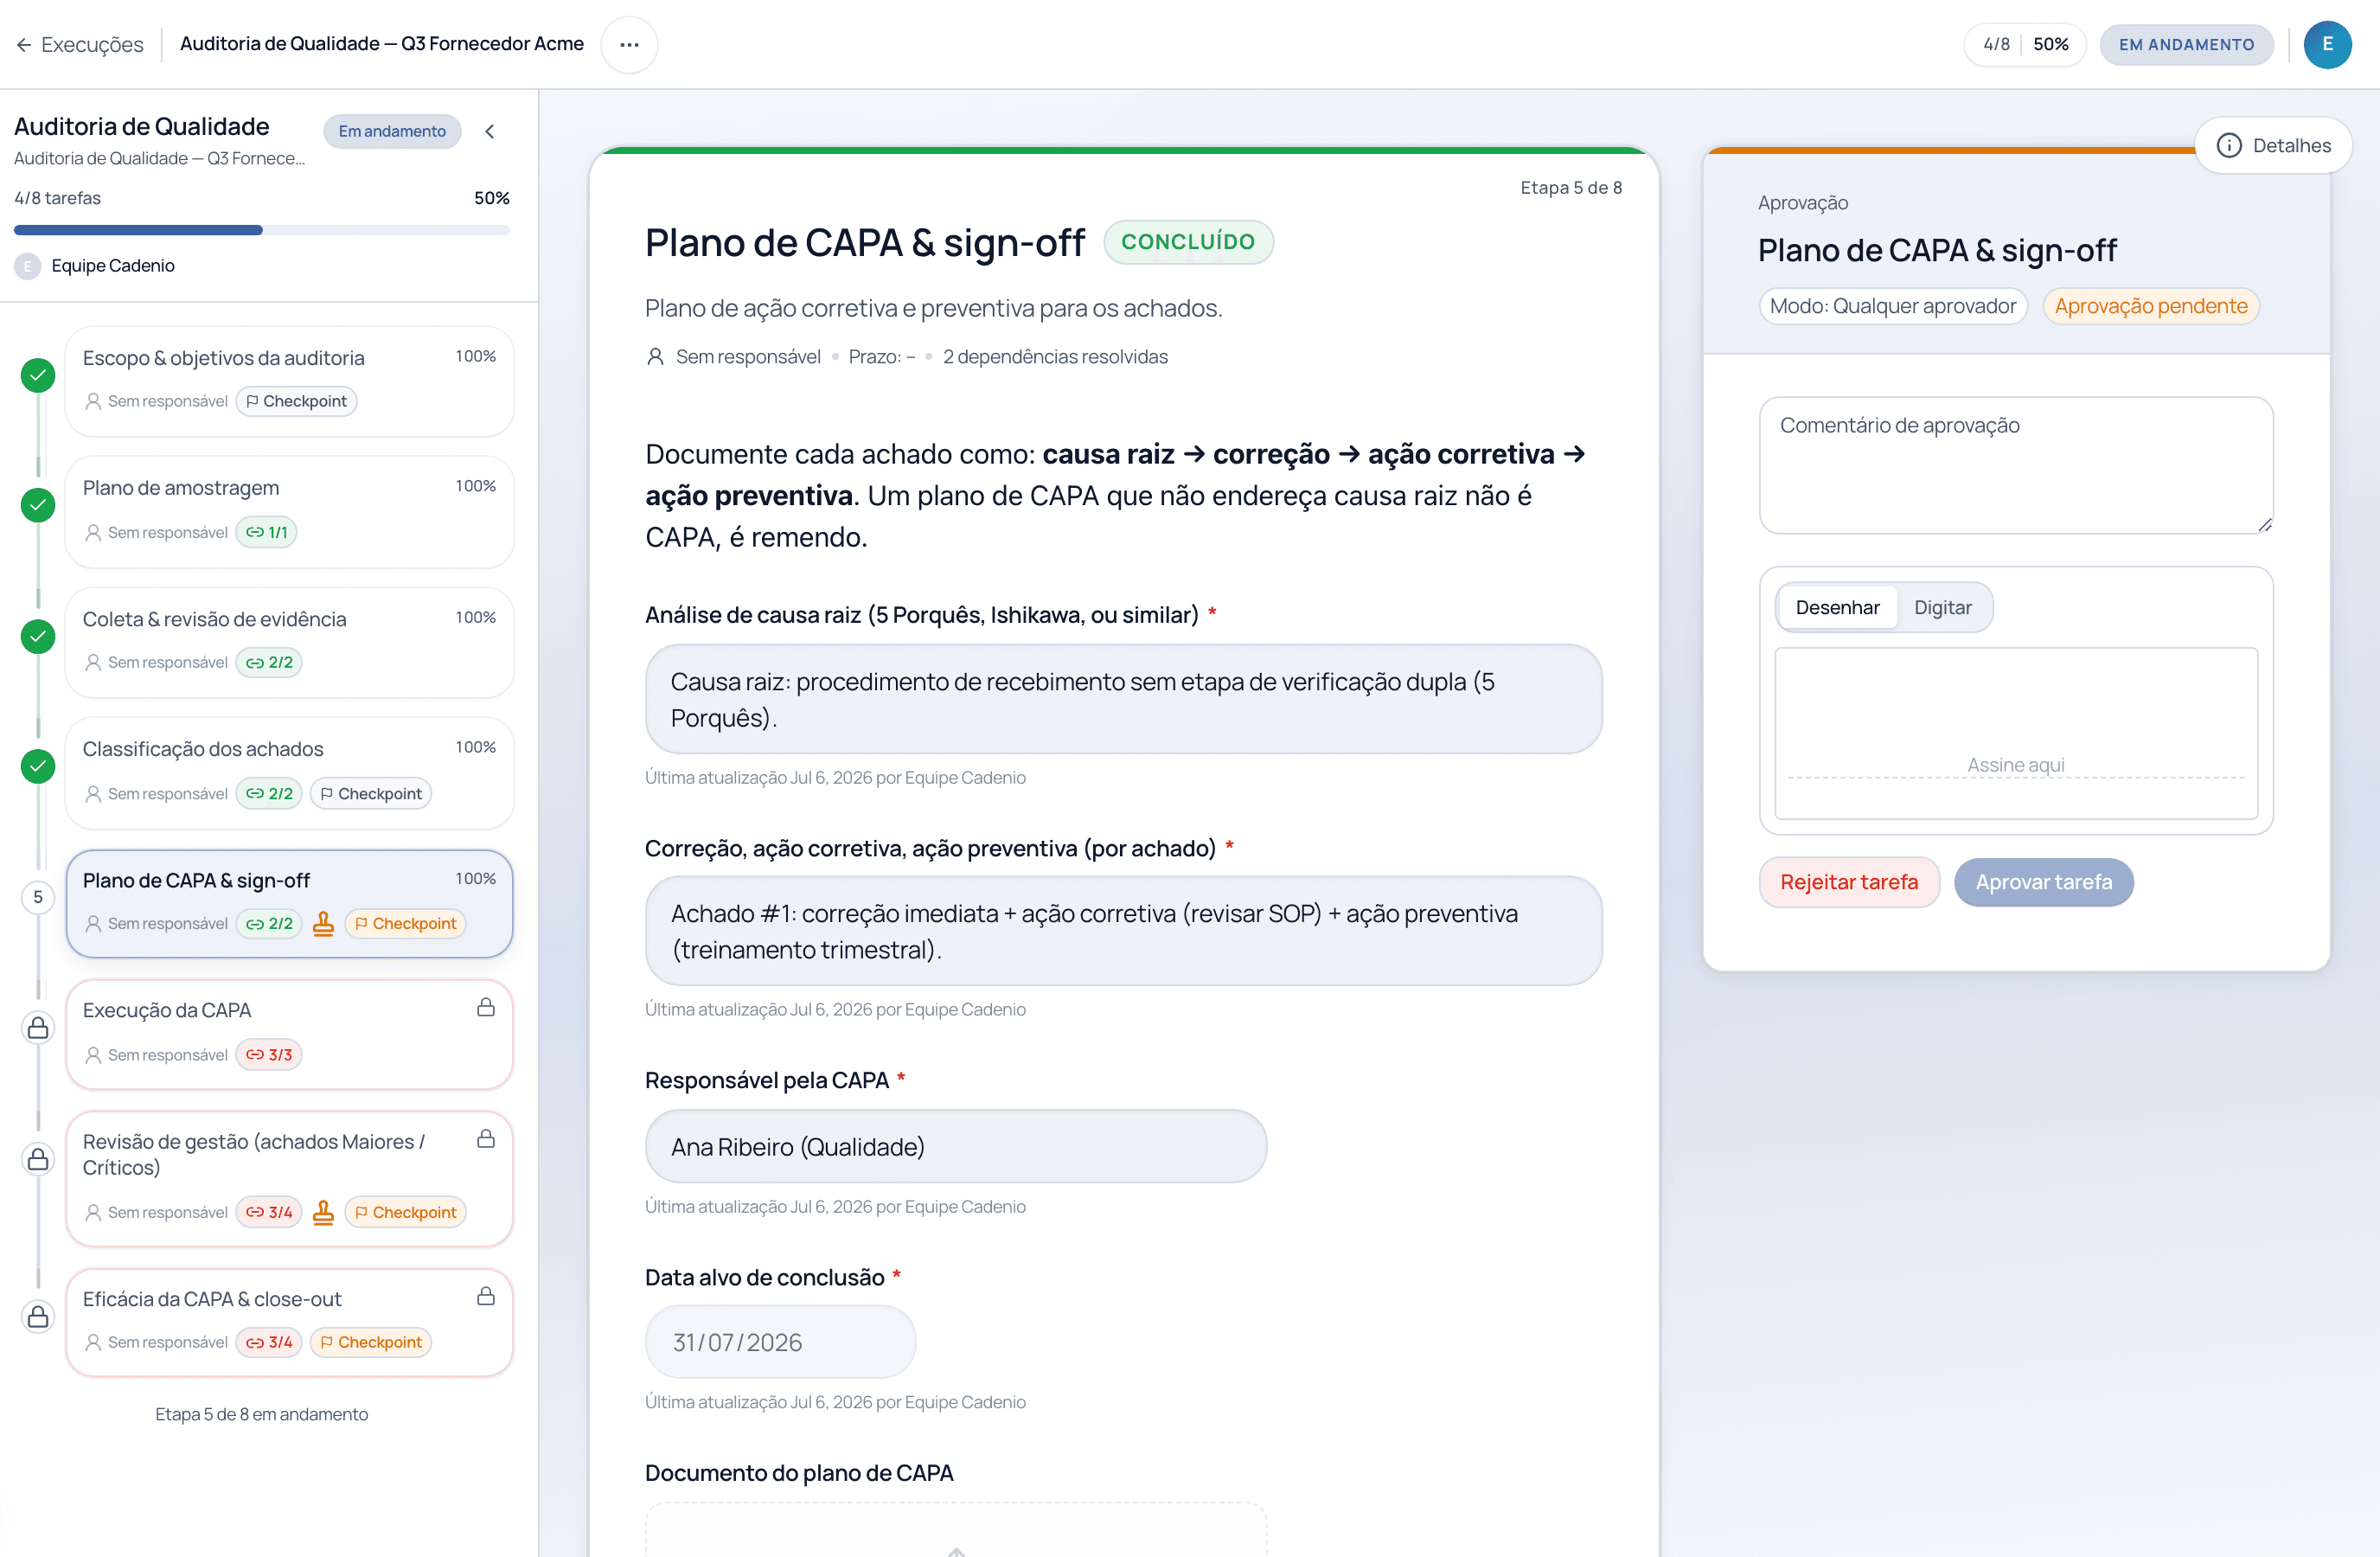
Task: Click 'Etapa 5 de 8' label
Action: point(1571,188)
